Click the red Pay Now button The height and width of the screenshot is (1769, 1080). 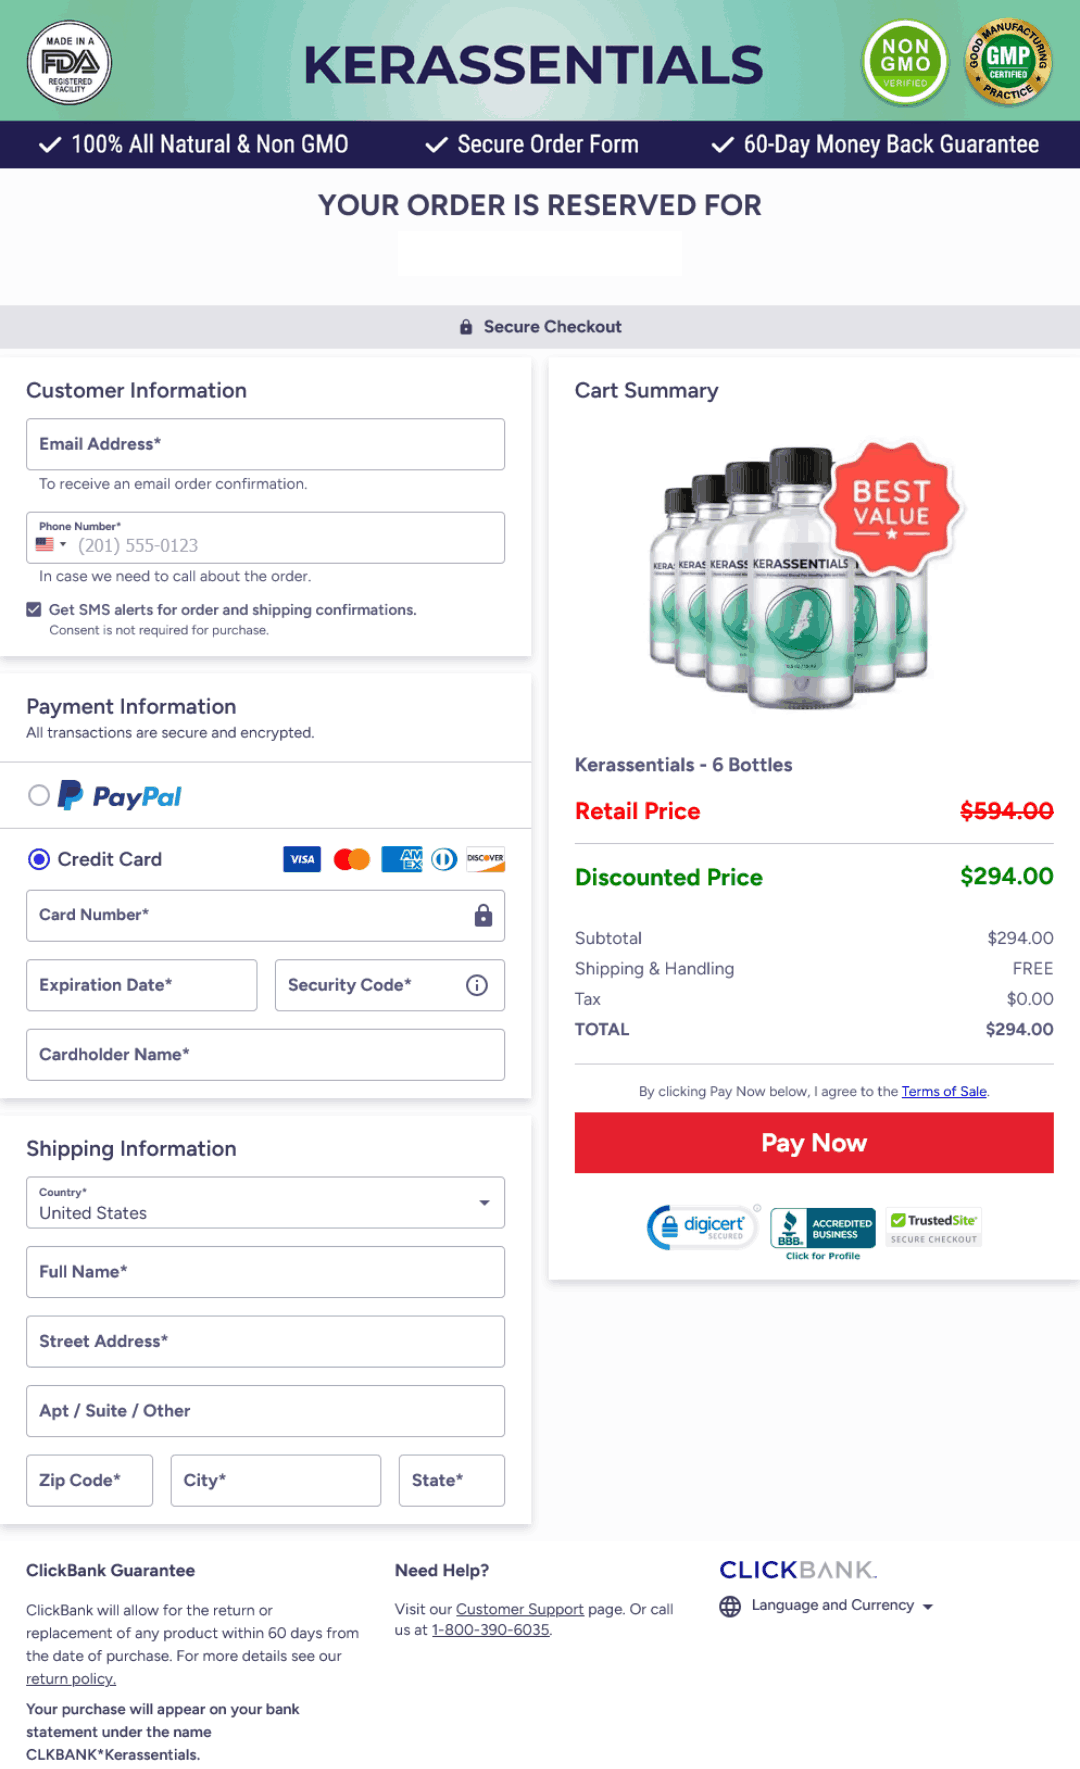coord(814,1143)
